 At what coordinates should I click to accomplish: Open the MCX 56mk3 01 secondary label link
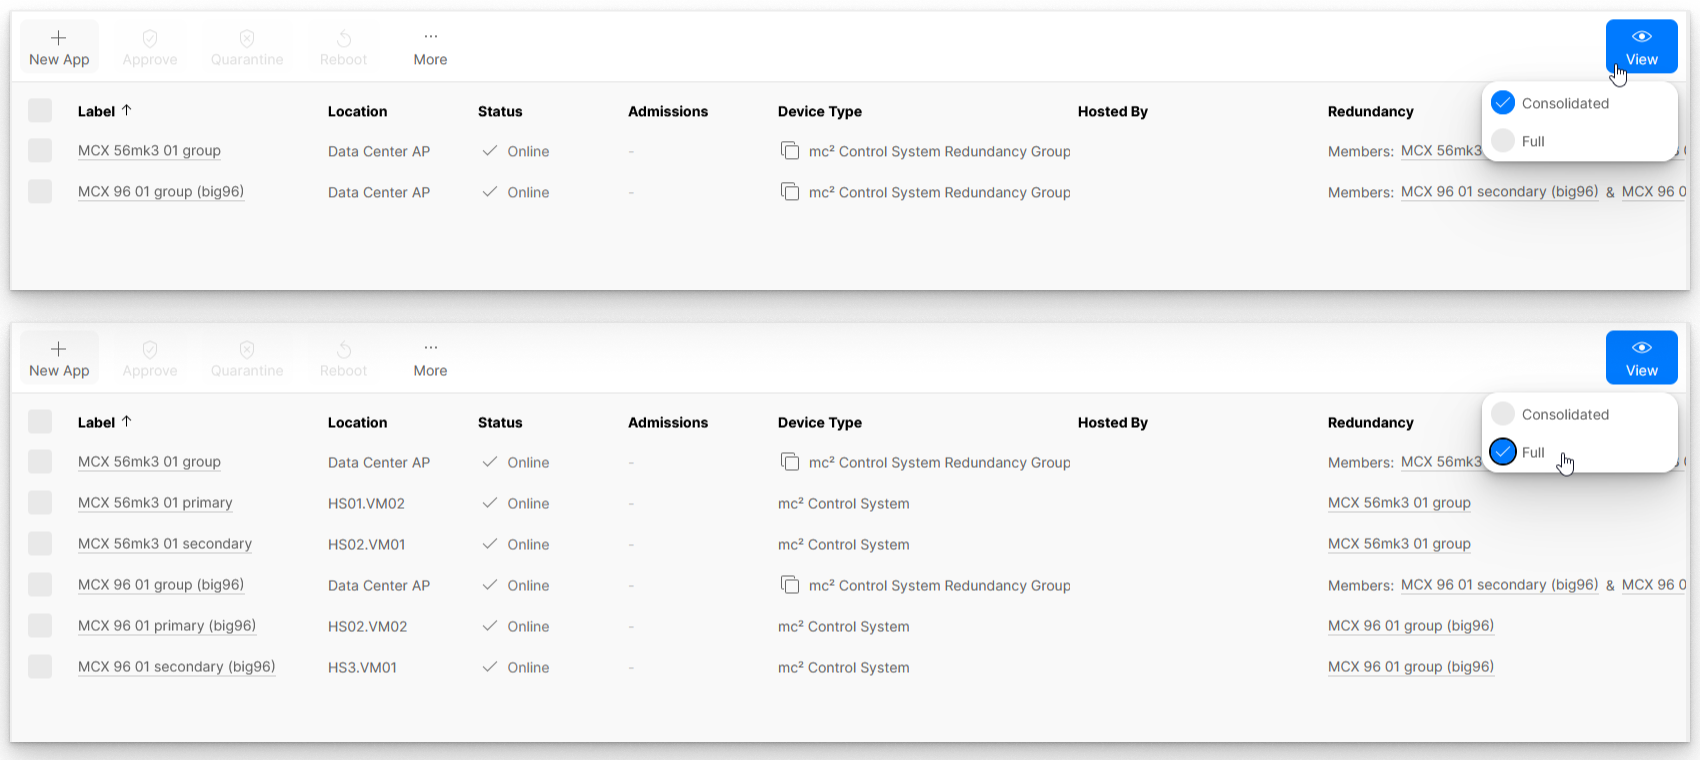165,544
